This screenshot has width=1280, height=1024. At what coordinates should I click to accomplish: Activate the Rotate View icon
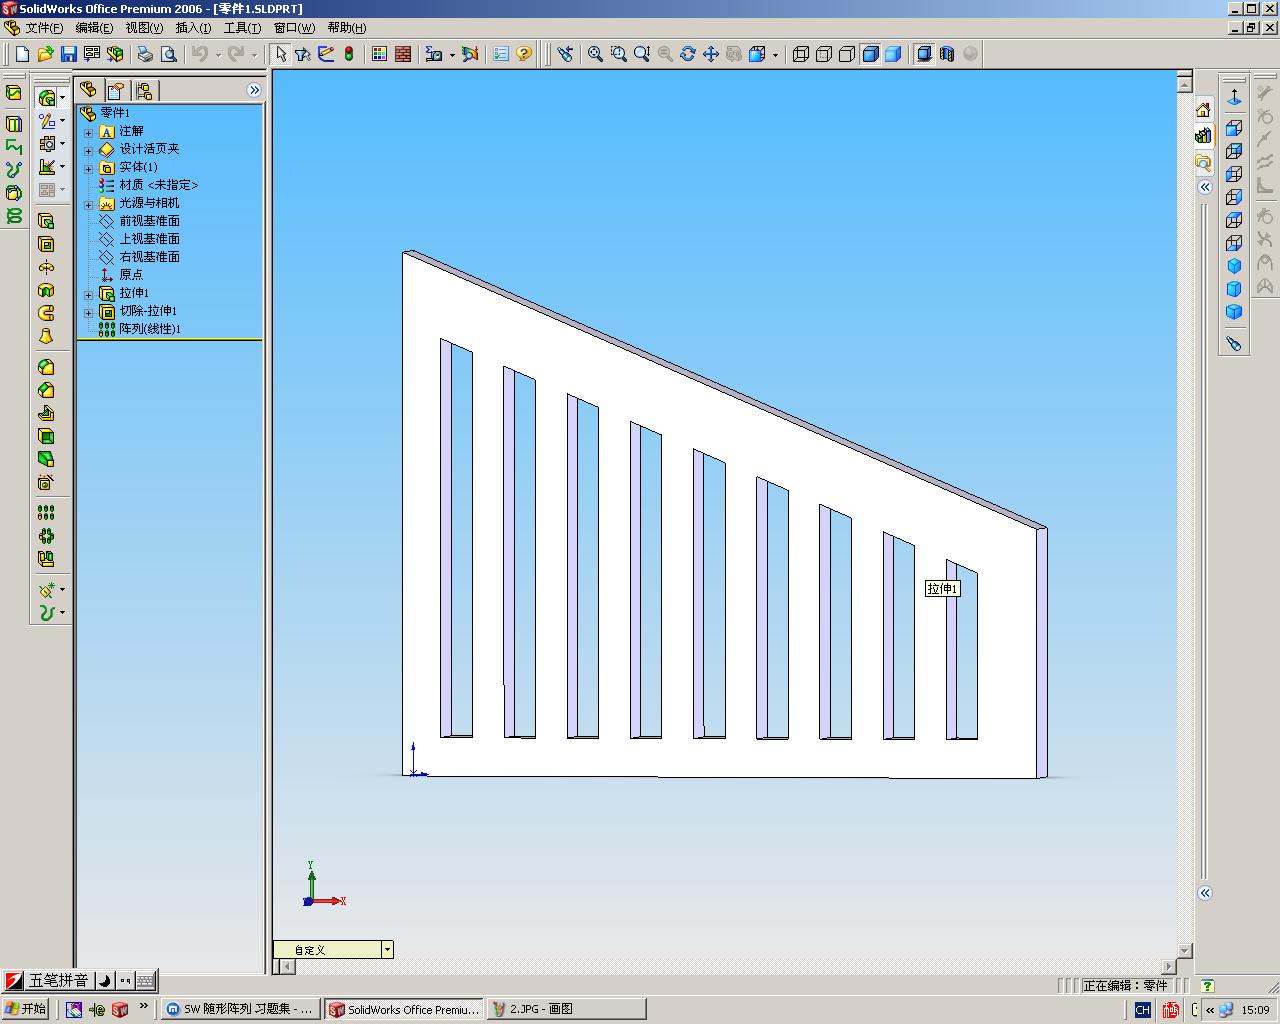[687, 54]
